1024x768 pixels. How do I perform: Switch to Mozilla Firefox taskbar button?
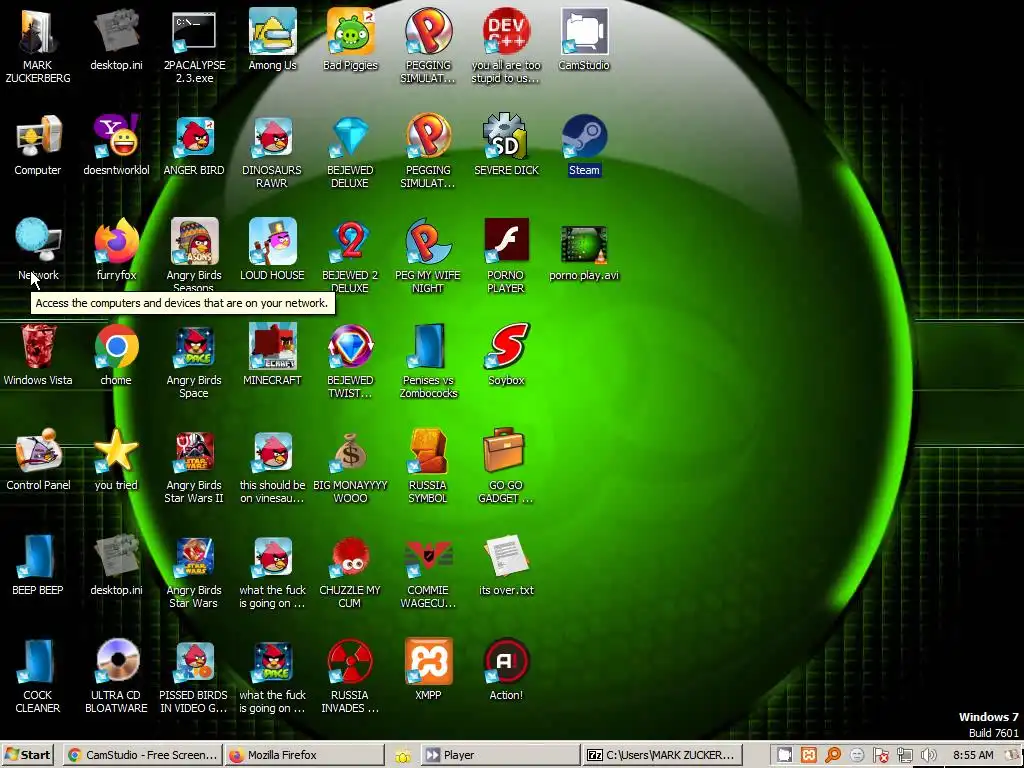click(x=305, y=755)
